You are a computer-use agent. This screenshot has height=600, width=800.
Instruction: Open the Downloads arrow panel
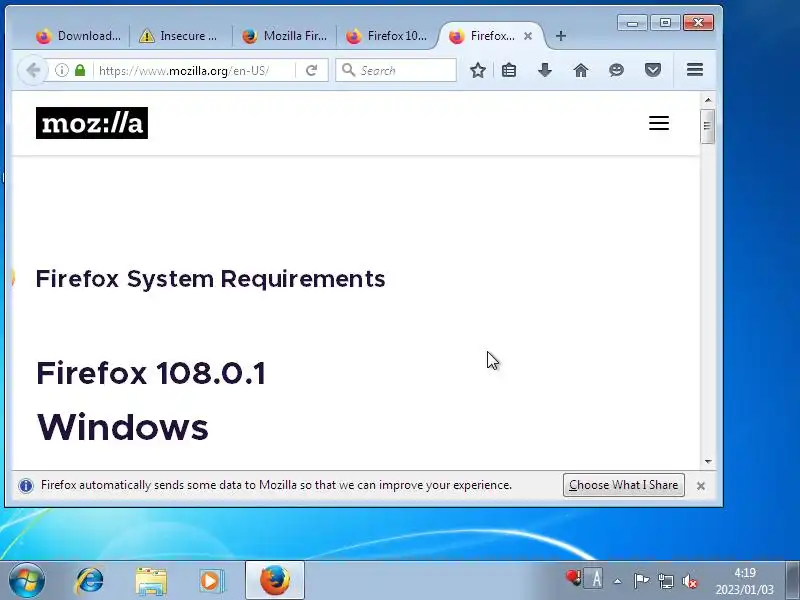point(545,70)
